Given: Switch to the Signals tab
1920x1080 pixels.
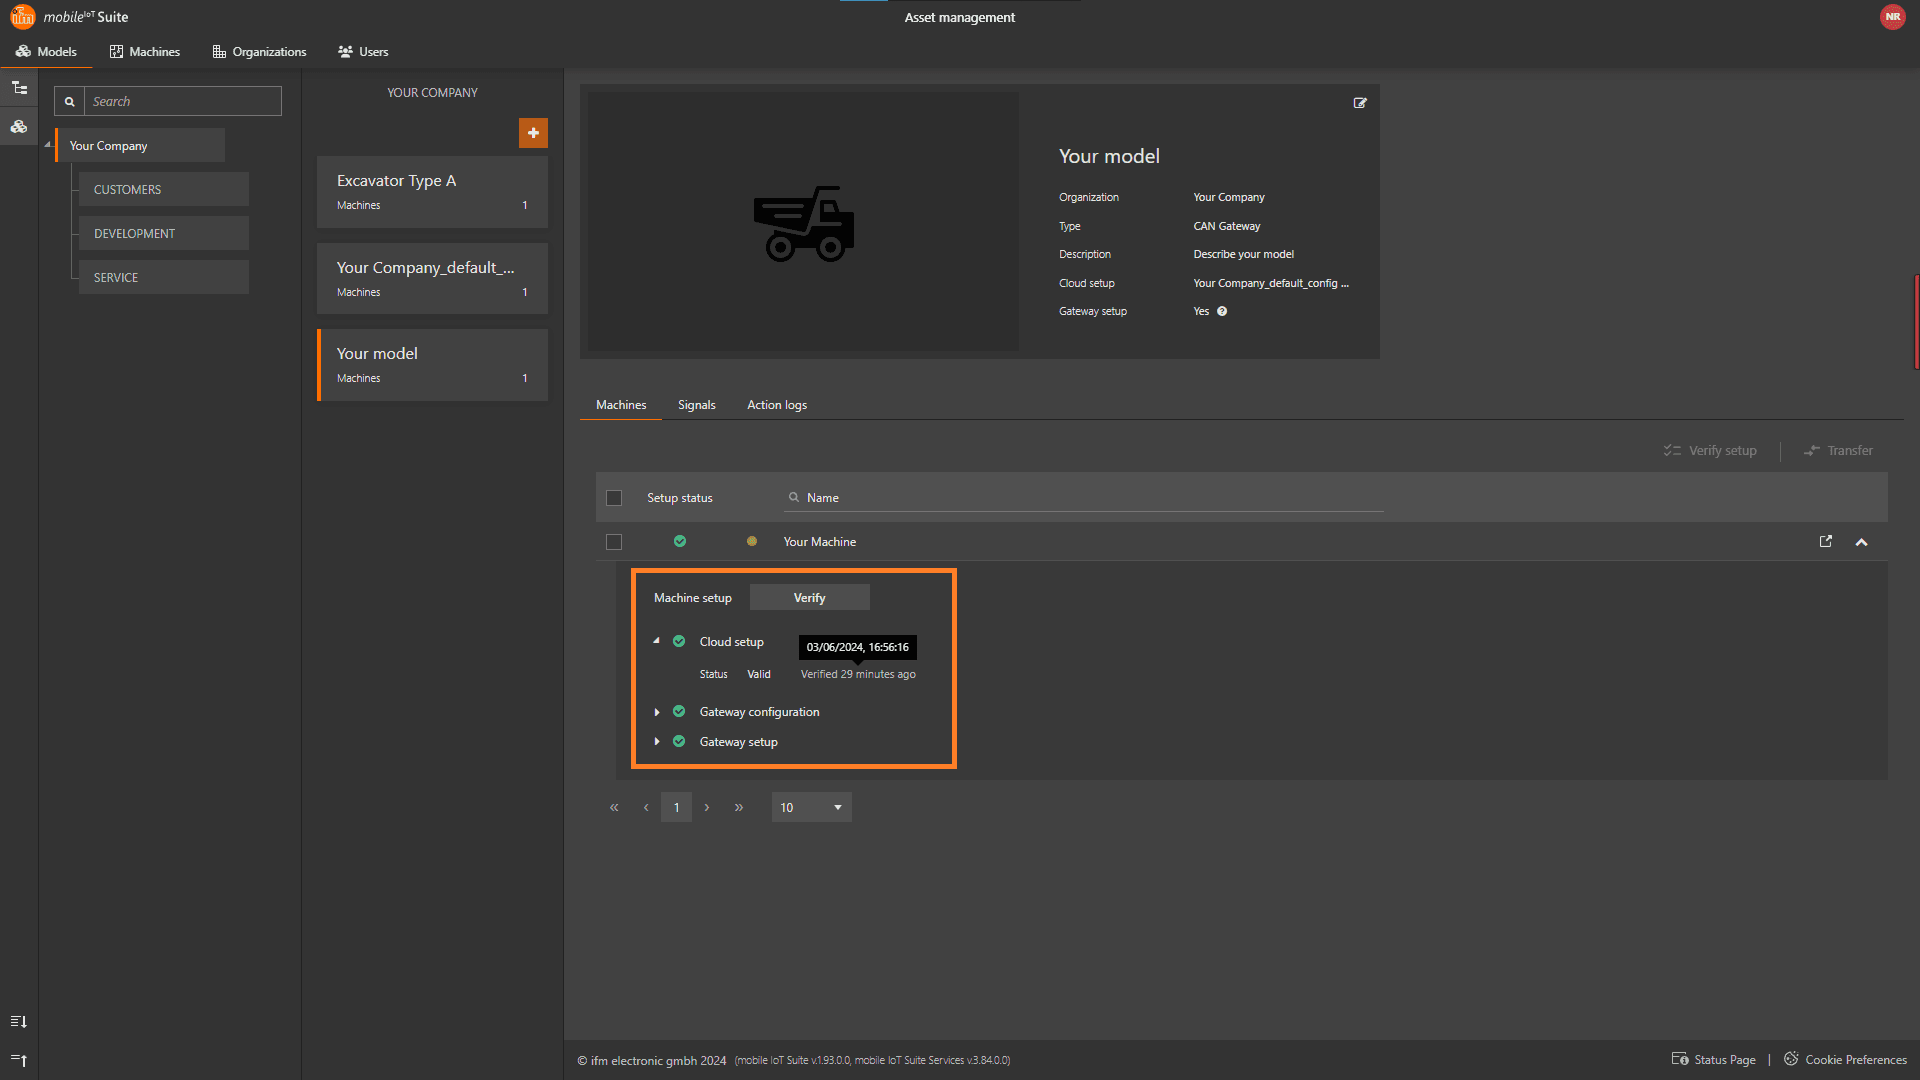Looking at the screenshot, I should [x=696, y=405].
